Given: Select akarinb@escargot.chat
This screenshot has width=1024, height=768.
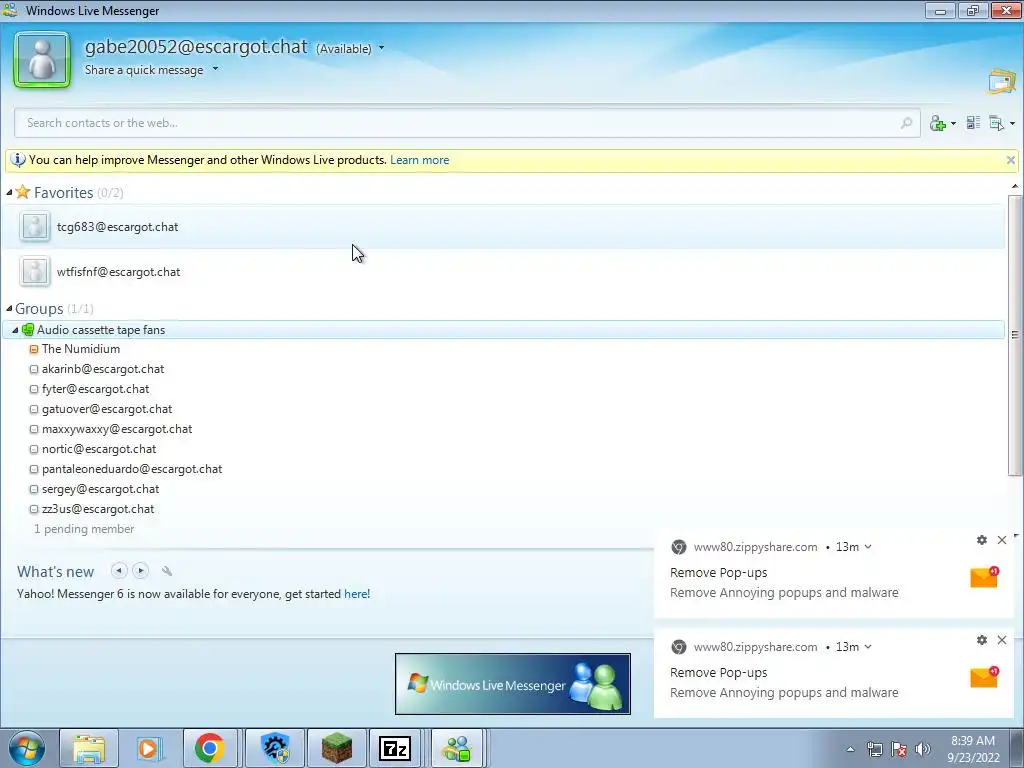Looking at the screenshot, I should 103,369.
